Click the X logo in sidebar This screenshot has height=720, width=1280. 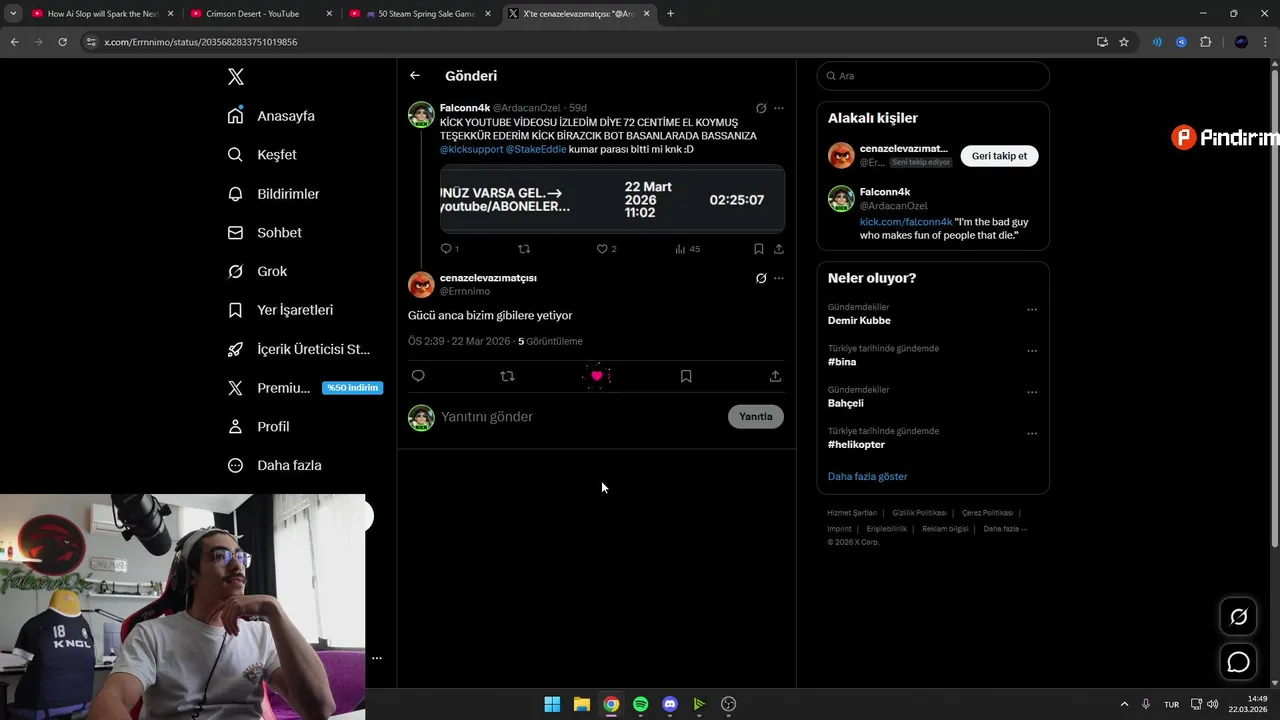tap(235, 77)
